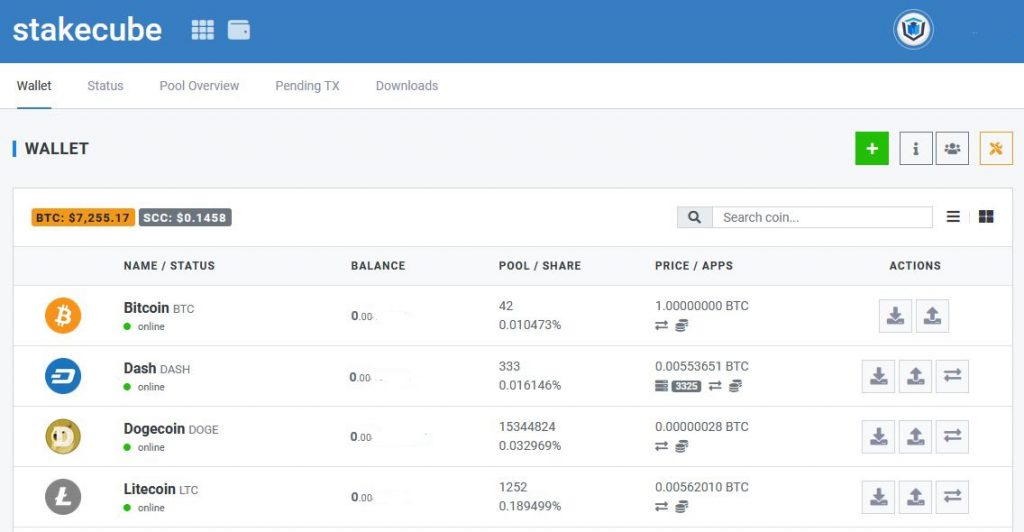Click the 15344824 pool value
This screenshot has width=1024, height=532.
tap(527, 426)
